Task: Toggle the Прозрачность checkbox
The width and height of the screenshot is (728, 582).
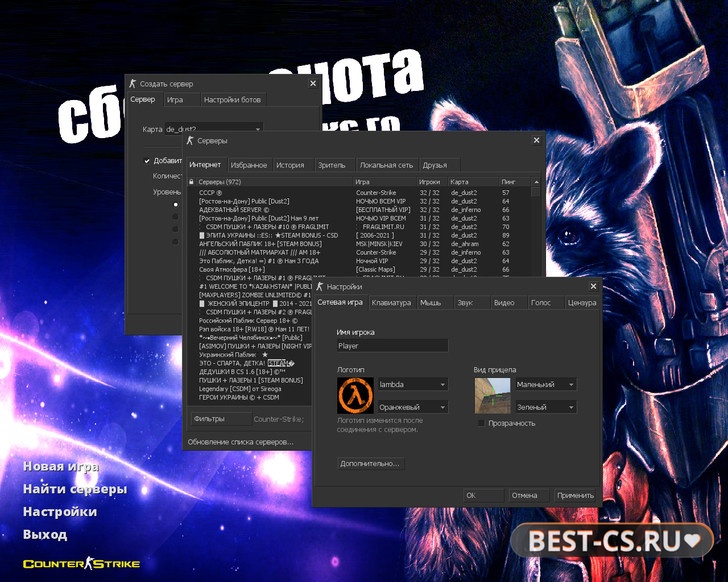Action: coord(481,423)
